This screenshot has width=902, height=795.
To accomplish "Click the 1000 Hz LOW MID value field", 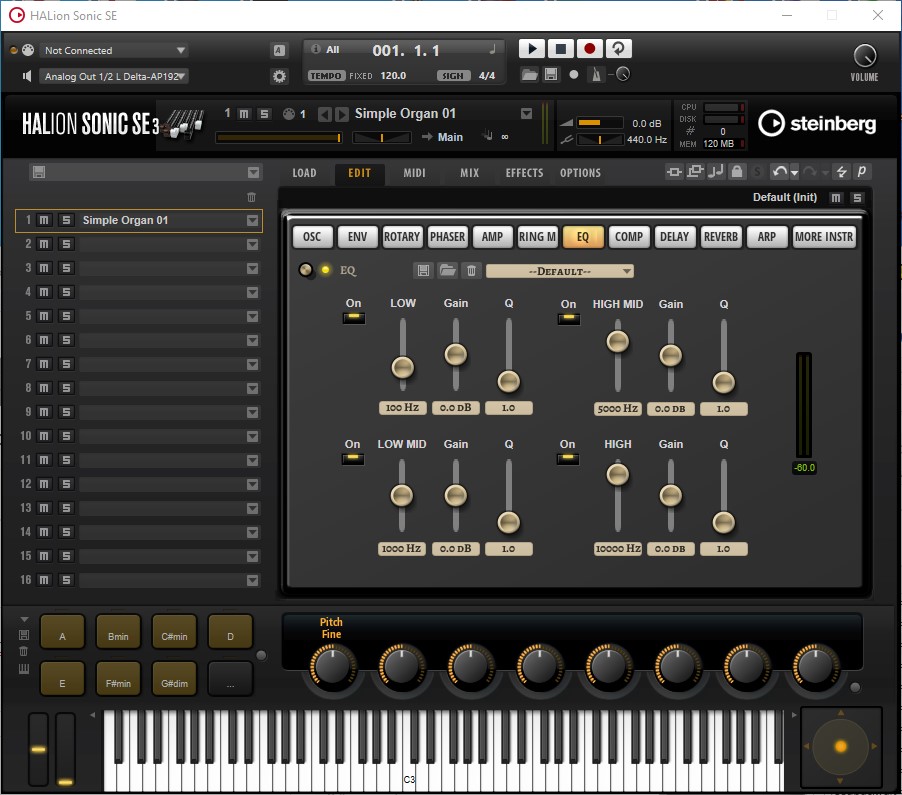I will point(402,549).
